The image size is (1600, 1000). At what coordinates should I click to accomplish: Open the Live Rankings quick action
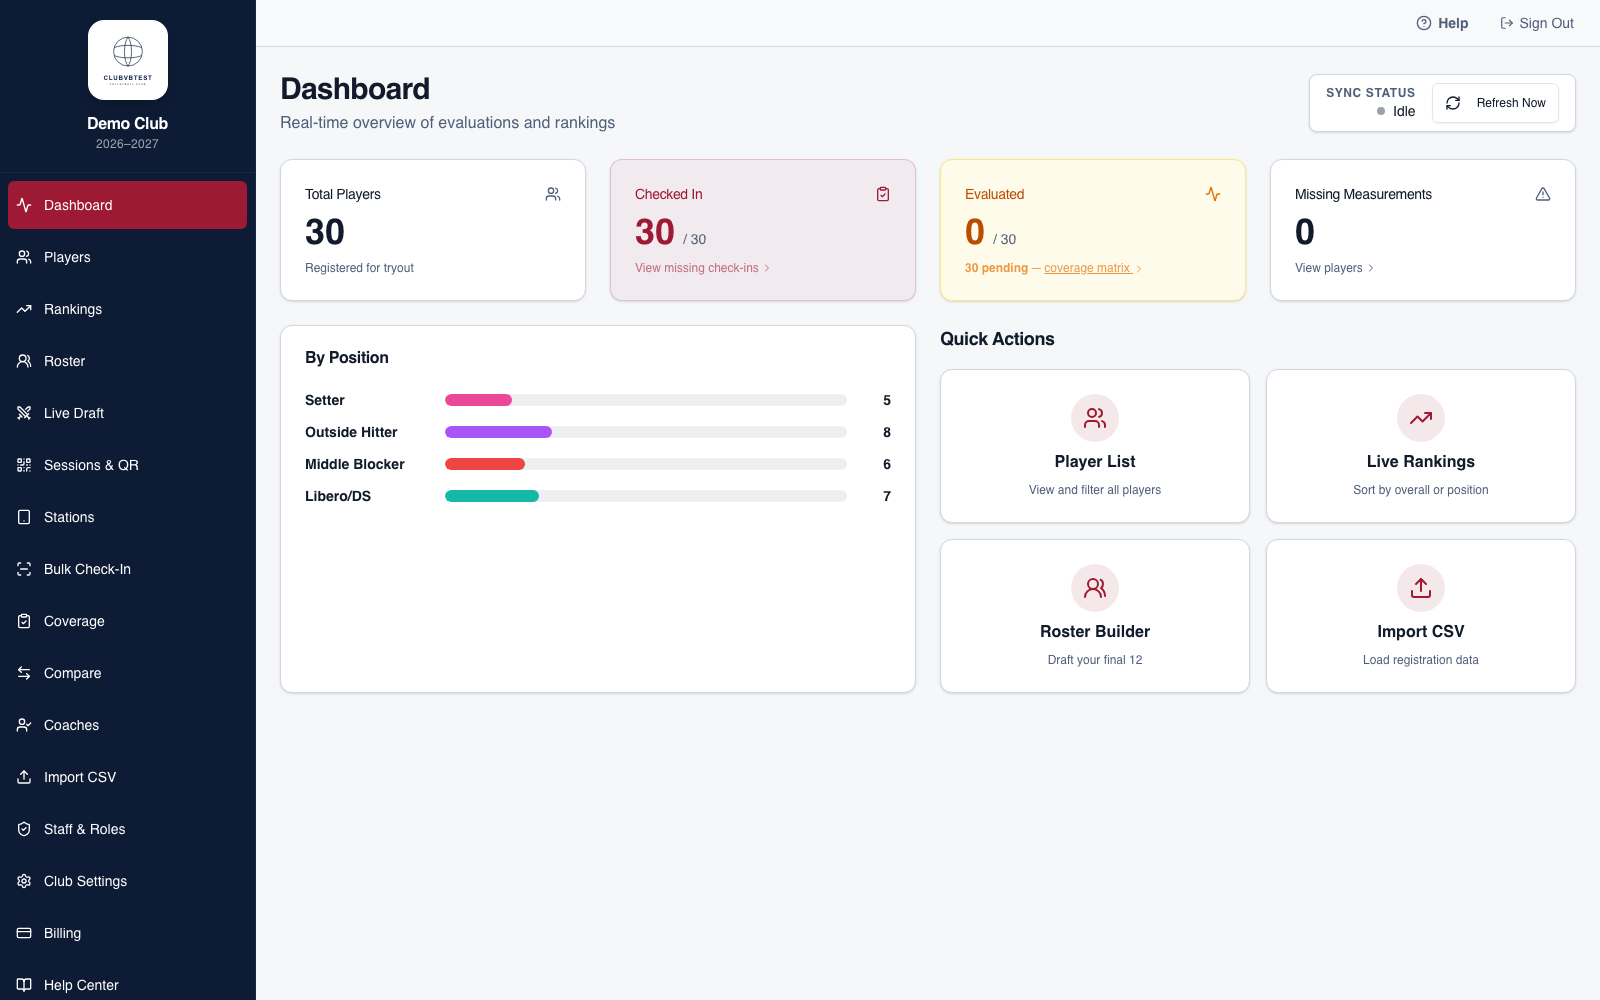pos(1421,446)
